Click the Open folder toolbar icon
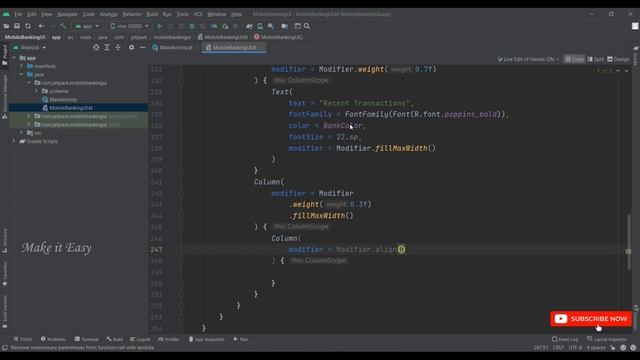Image resolution: width=640 pixels, height=360 pixels. click(x=6, y=26)
